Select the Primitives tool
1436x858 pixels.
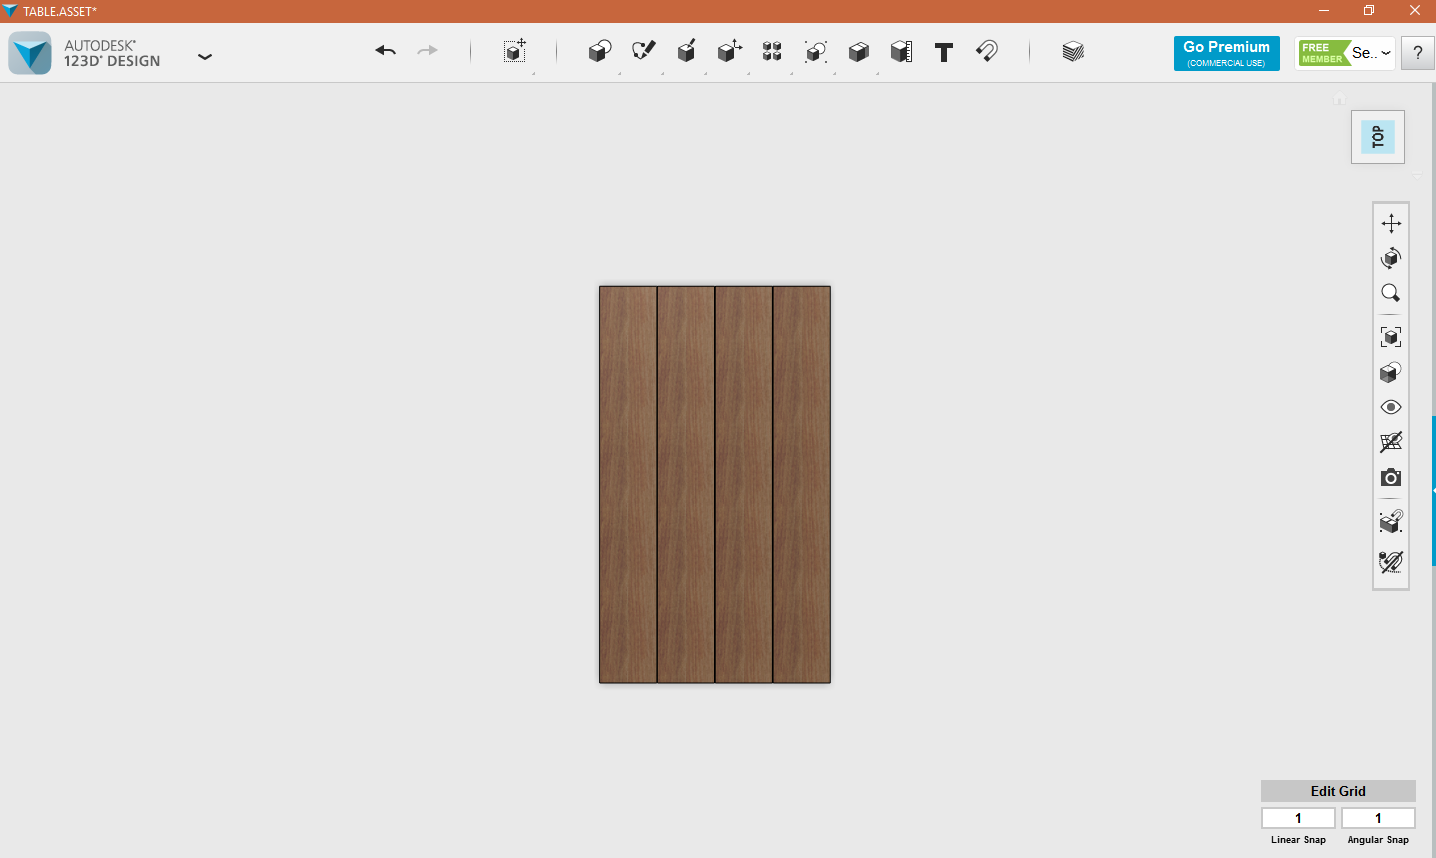599,51
